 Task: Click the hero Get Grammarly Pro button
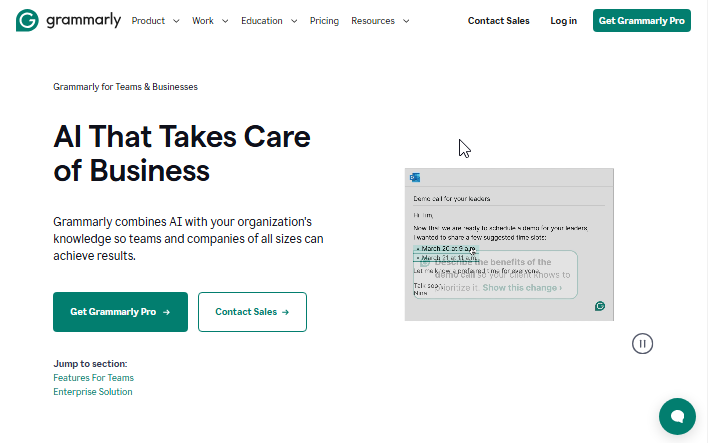120,312
